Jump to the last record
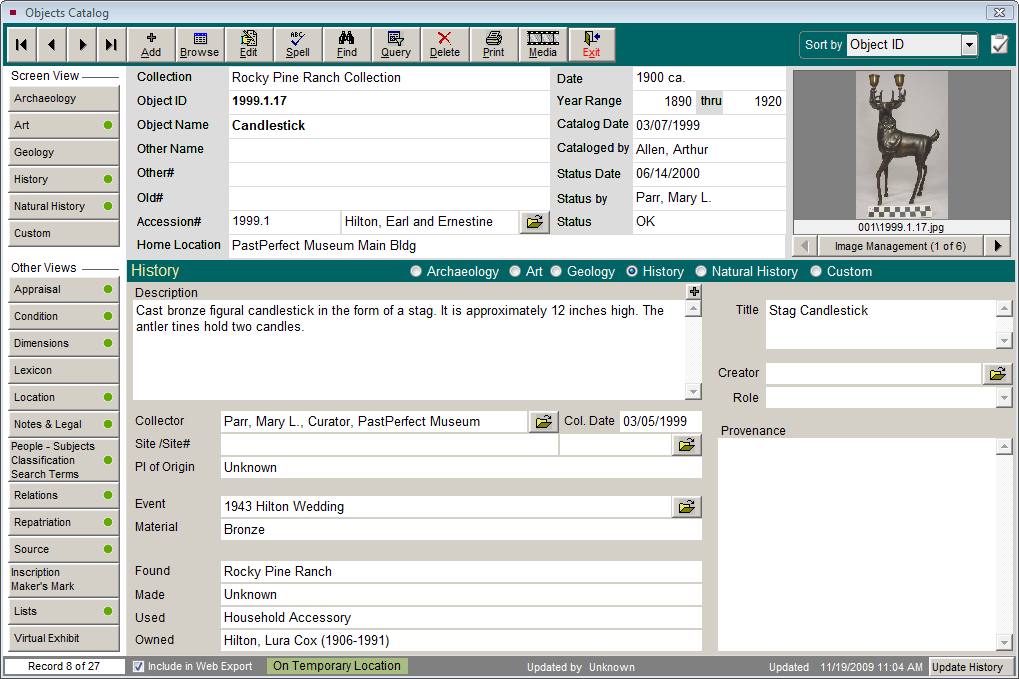 pyautogui.click(x=111, y=44)
